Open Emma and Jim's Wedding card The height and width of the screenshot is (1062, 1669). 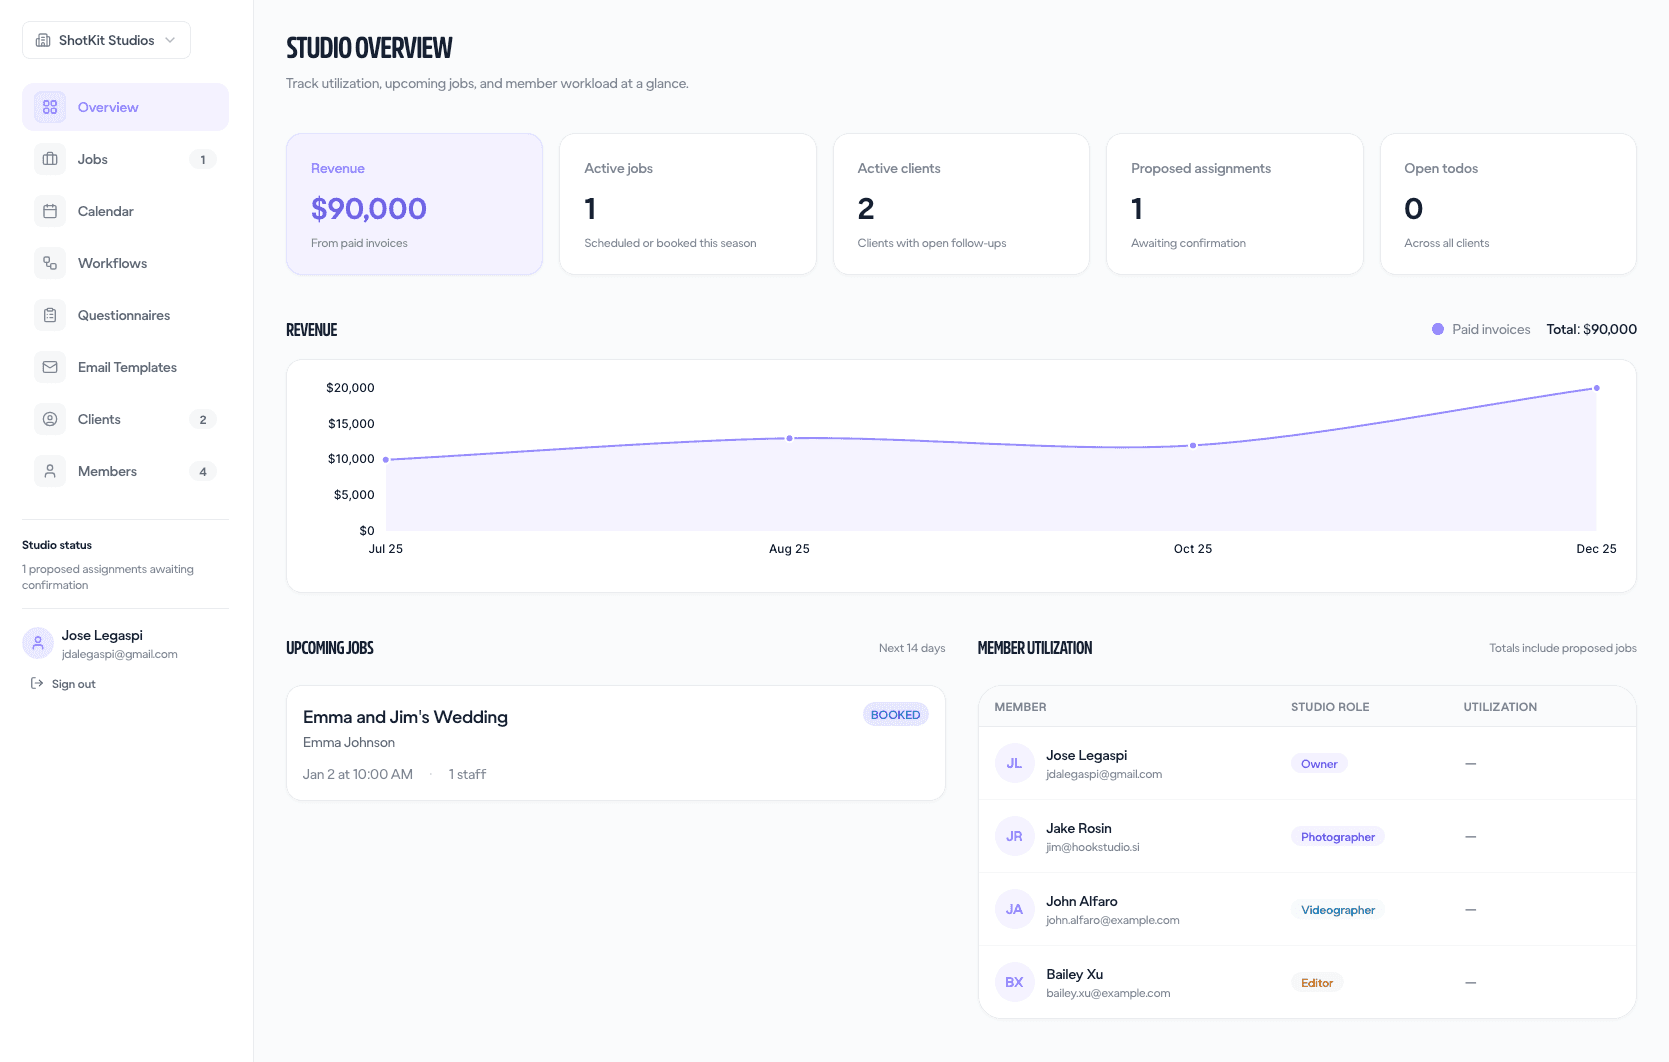pyautogui.click(x=615, y=743)
